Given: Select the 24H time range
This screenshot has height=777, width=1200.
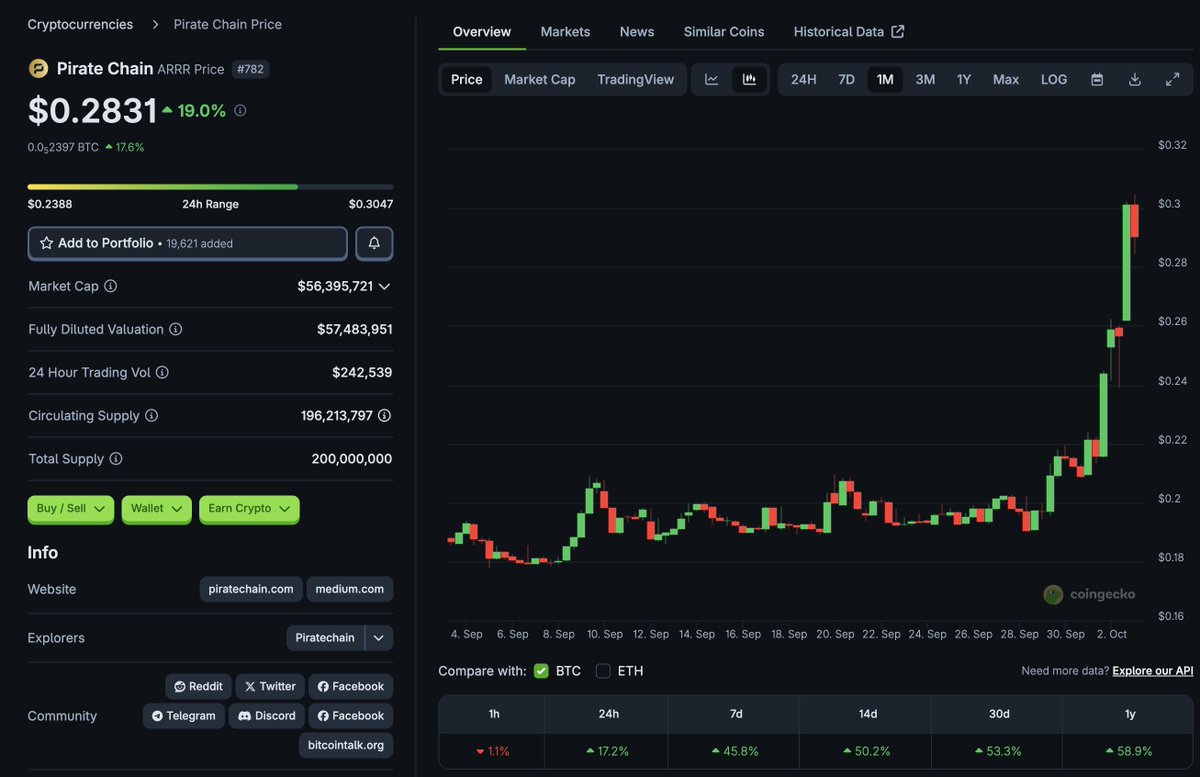Looking at the screenshot, I should 804,80.
